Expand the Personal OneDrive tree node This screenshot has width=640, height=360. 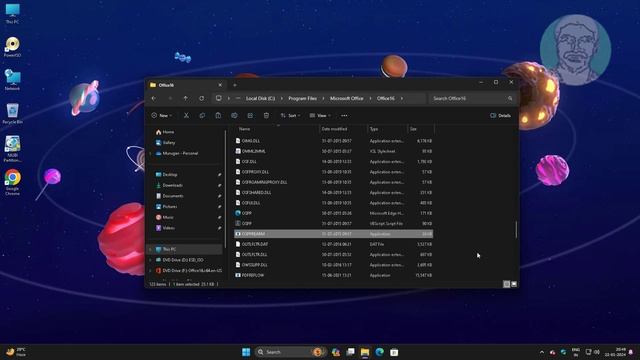(150, 153)
